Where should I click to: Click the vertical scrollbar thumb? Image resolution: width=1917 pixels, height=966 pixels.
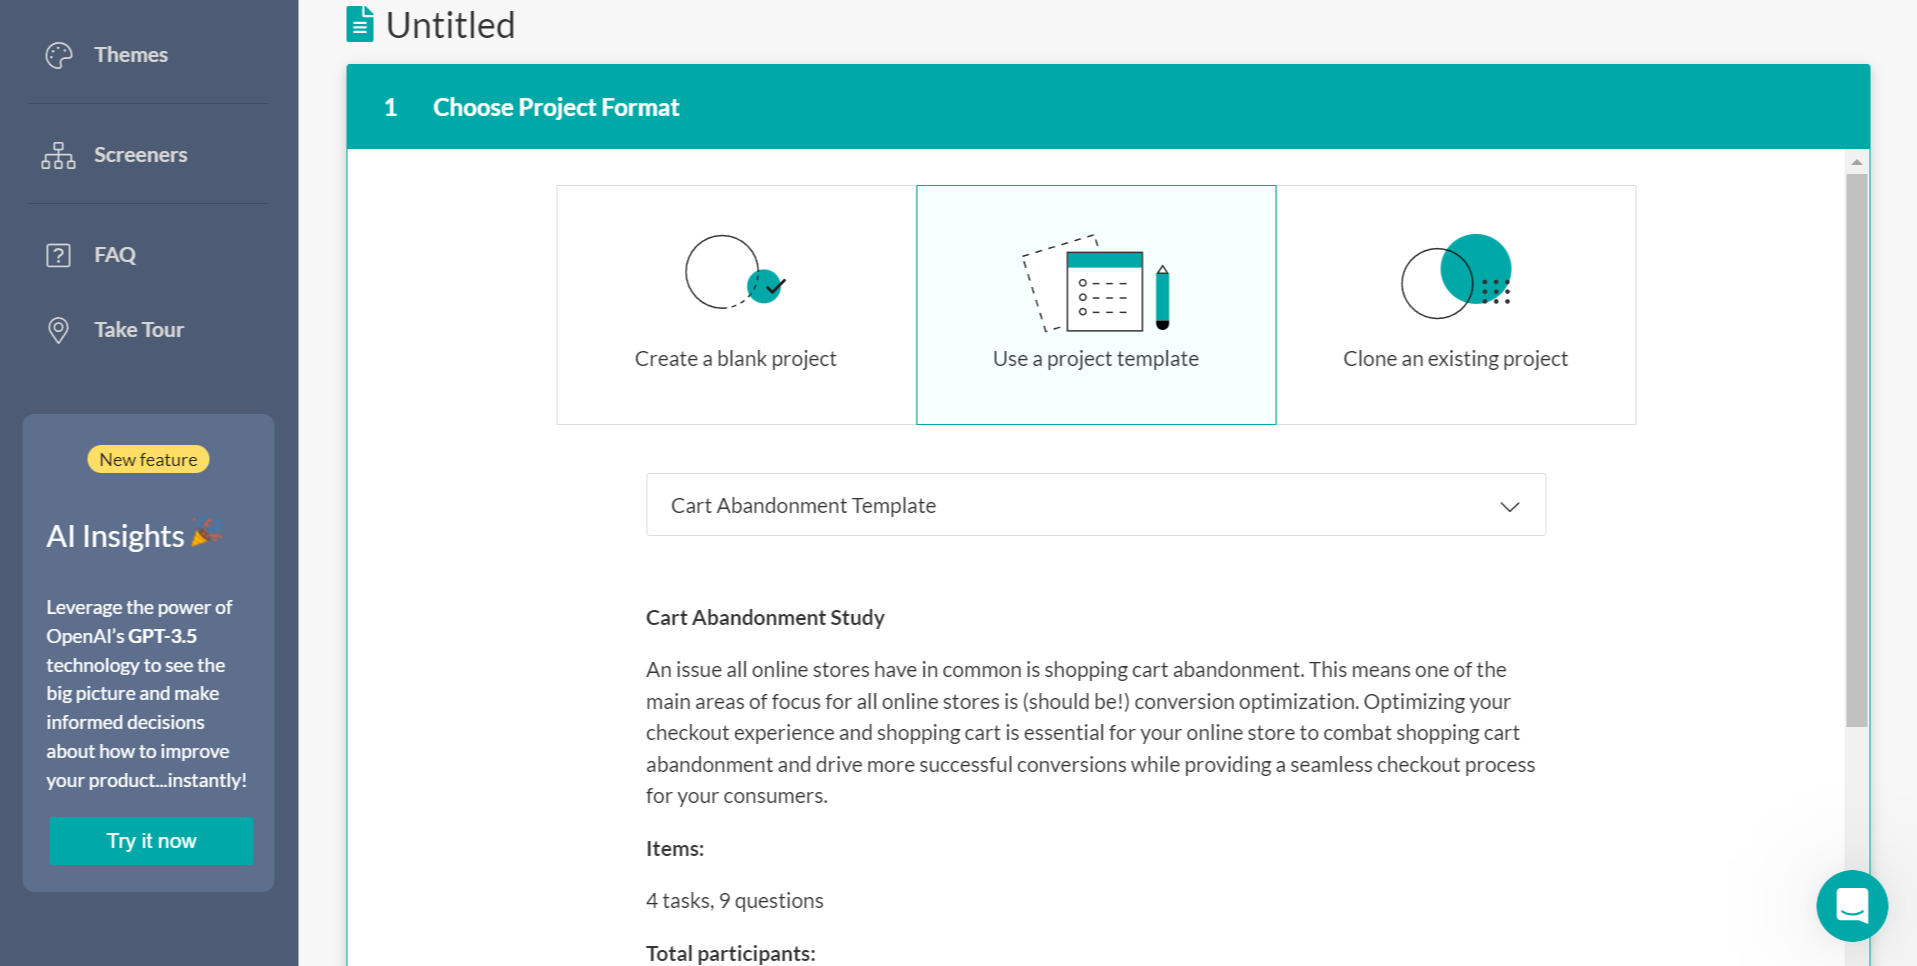(x=1857, y=450)
